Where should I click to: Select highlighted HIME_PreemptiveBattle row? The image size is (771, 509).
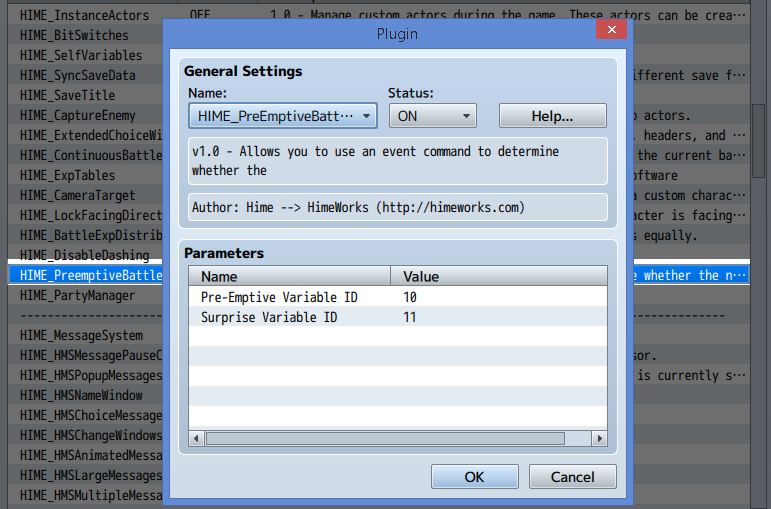[x=86, y=275]
